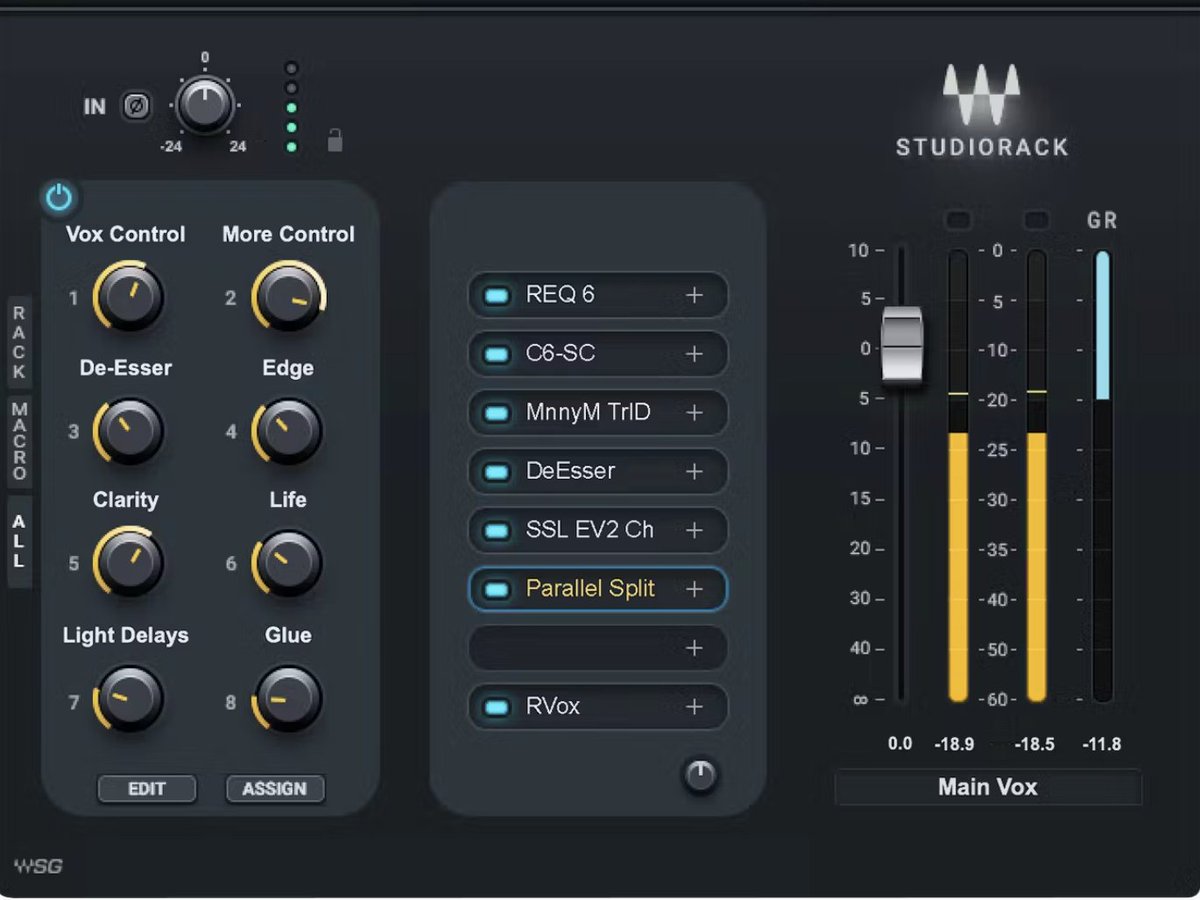This screenshot has height=900, width=1200.
Task: Bypass the REQ 6 plugin LED
Action: 496,295
